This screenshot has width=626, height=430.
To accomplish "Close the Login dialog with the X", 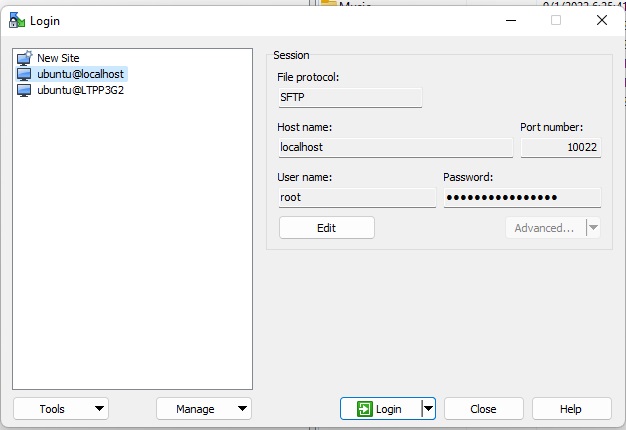I will tap(602, 20).
